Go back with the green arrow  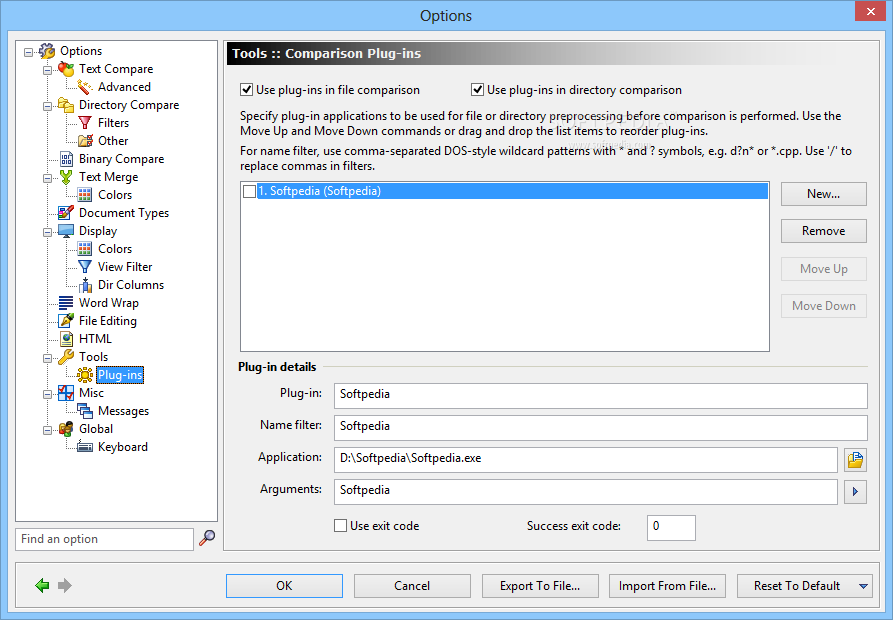(x=42, y=585)
